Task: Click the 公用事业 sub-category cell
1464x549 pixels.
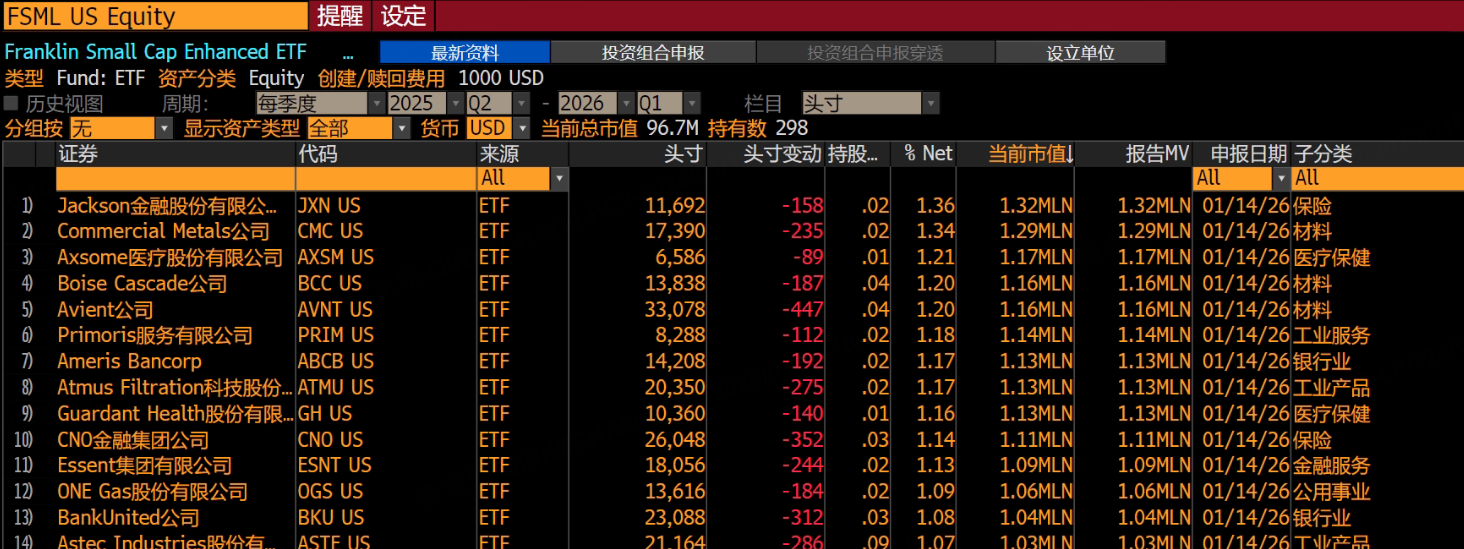Action: click(x=1331, y=492)
